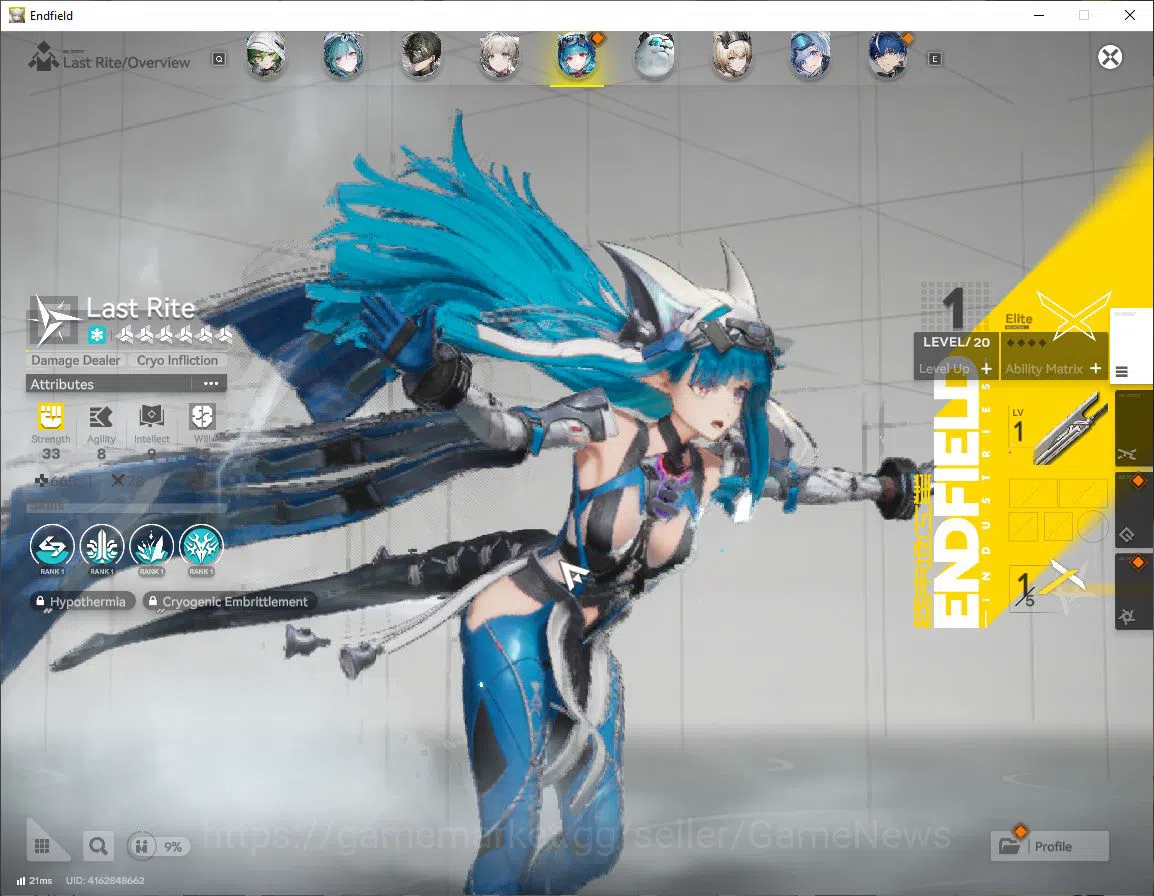The height and width of the screenshot is (896, 1154).
Task: Click the Will brain attribute icon
Action: (202, 417)
